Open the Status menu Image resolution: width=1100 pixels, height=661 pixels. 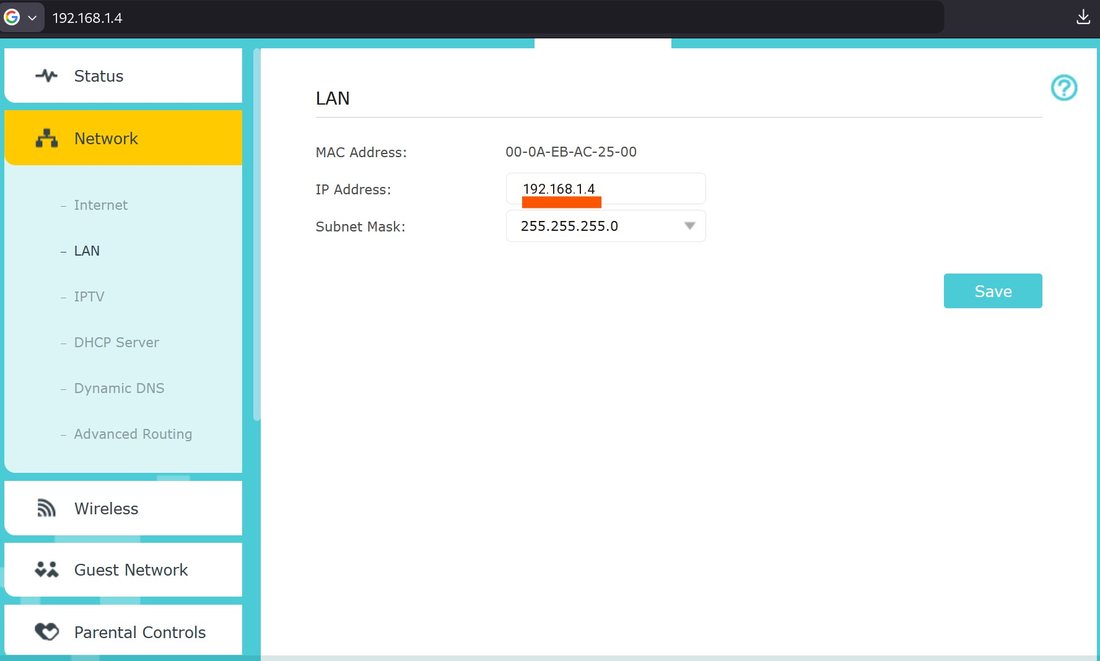point(123,76)
